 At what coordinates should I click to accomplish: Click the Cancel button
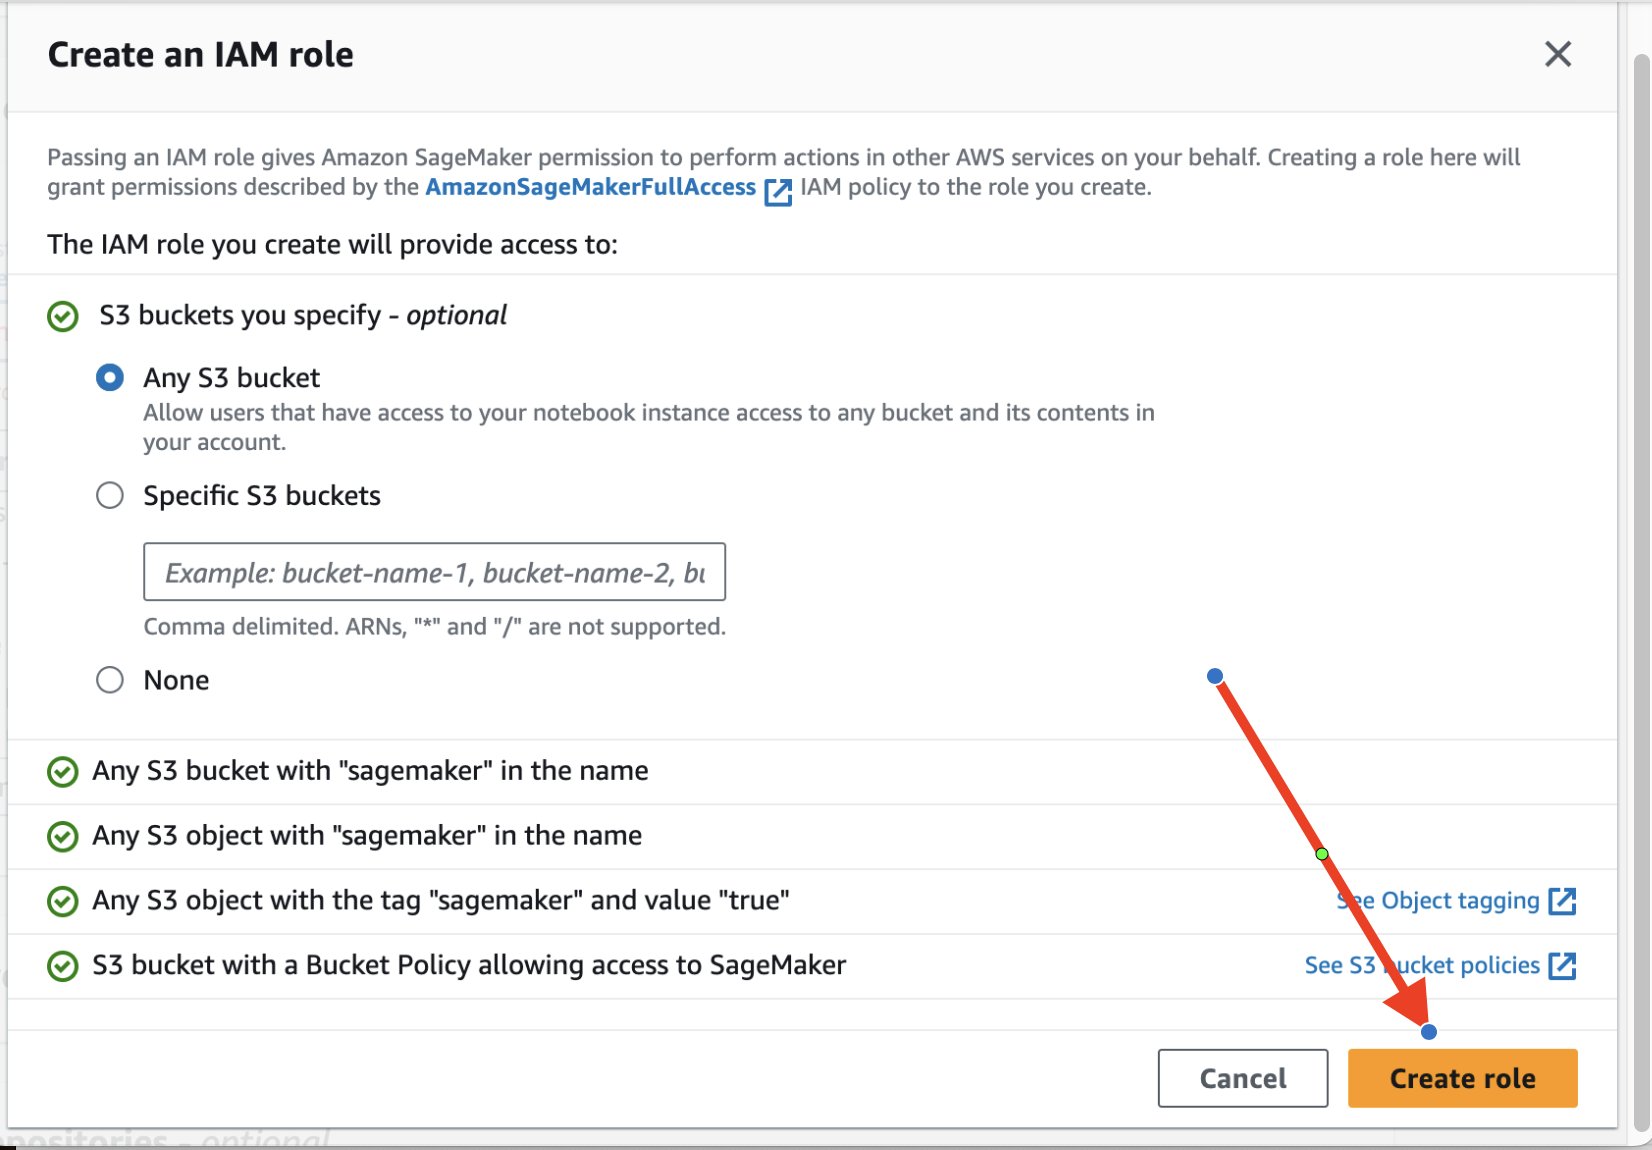point(1243,1078)
